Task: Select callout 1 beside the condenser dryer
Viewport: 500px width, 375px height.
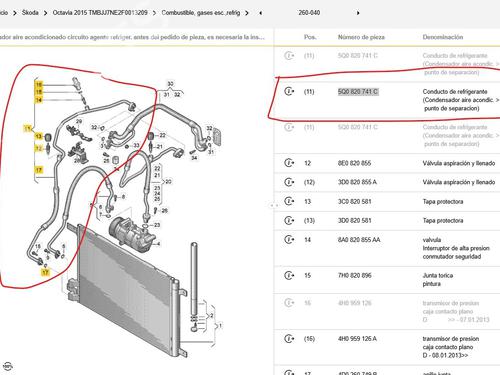Action: [220, 325]
